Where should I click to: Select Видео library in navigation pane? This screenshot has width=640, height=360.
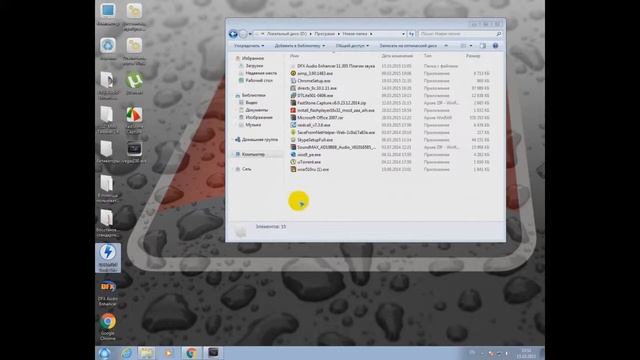[x=251, y=102]
